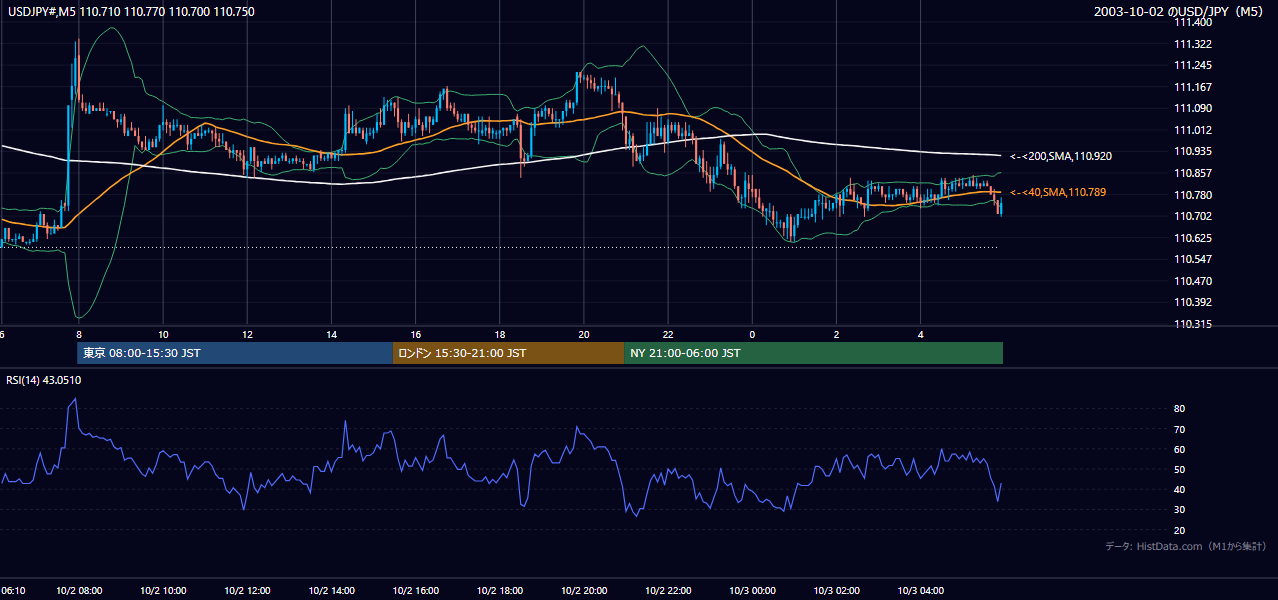
Task: Click the 10/2 14:00 bottom axis timestamp
Action: (332, 590)
